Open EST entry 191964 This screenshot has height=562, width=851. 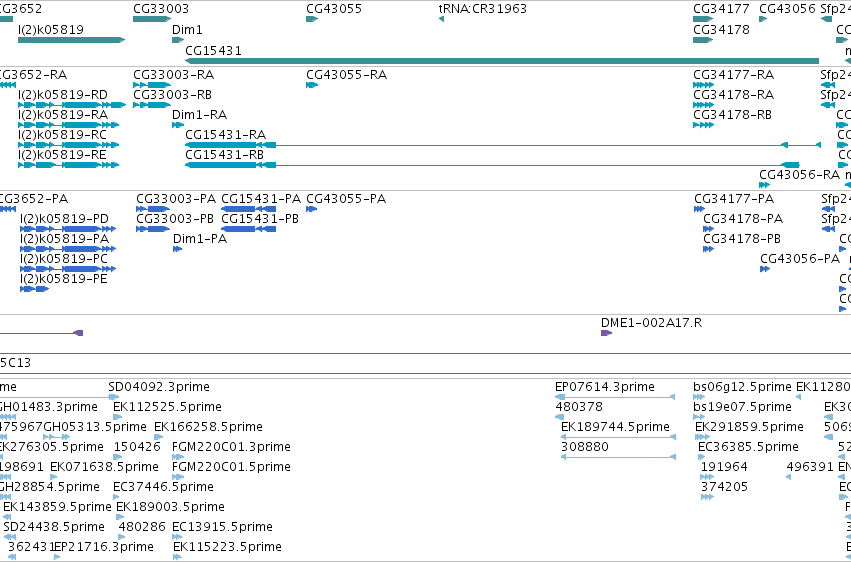point(724,467)
